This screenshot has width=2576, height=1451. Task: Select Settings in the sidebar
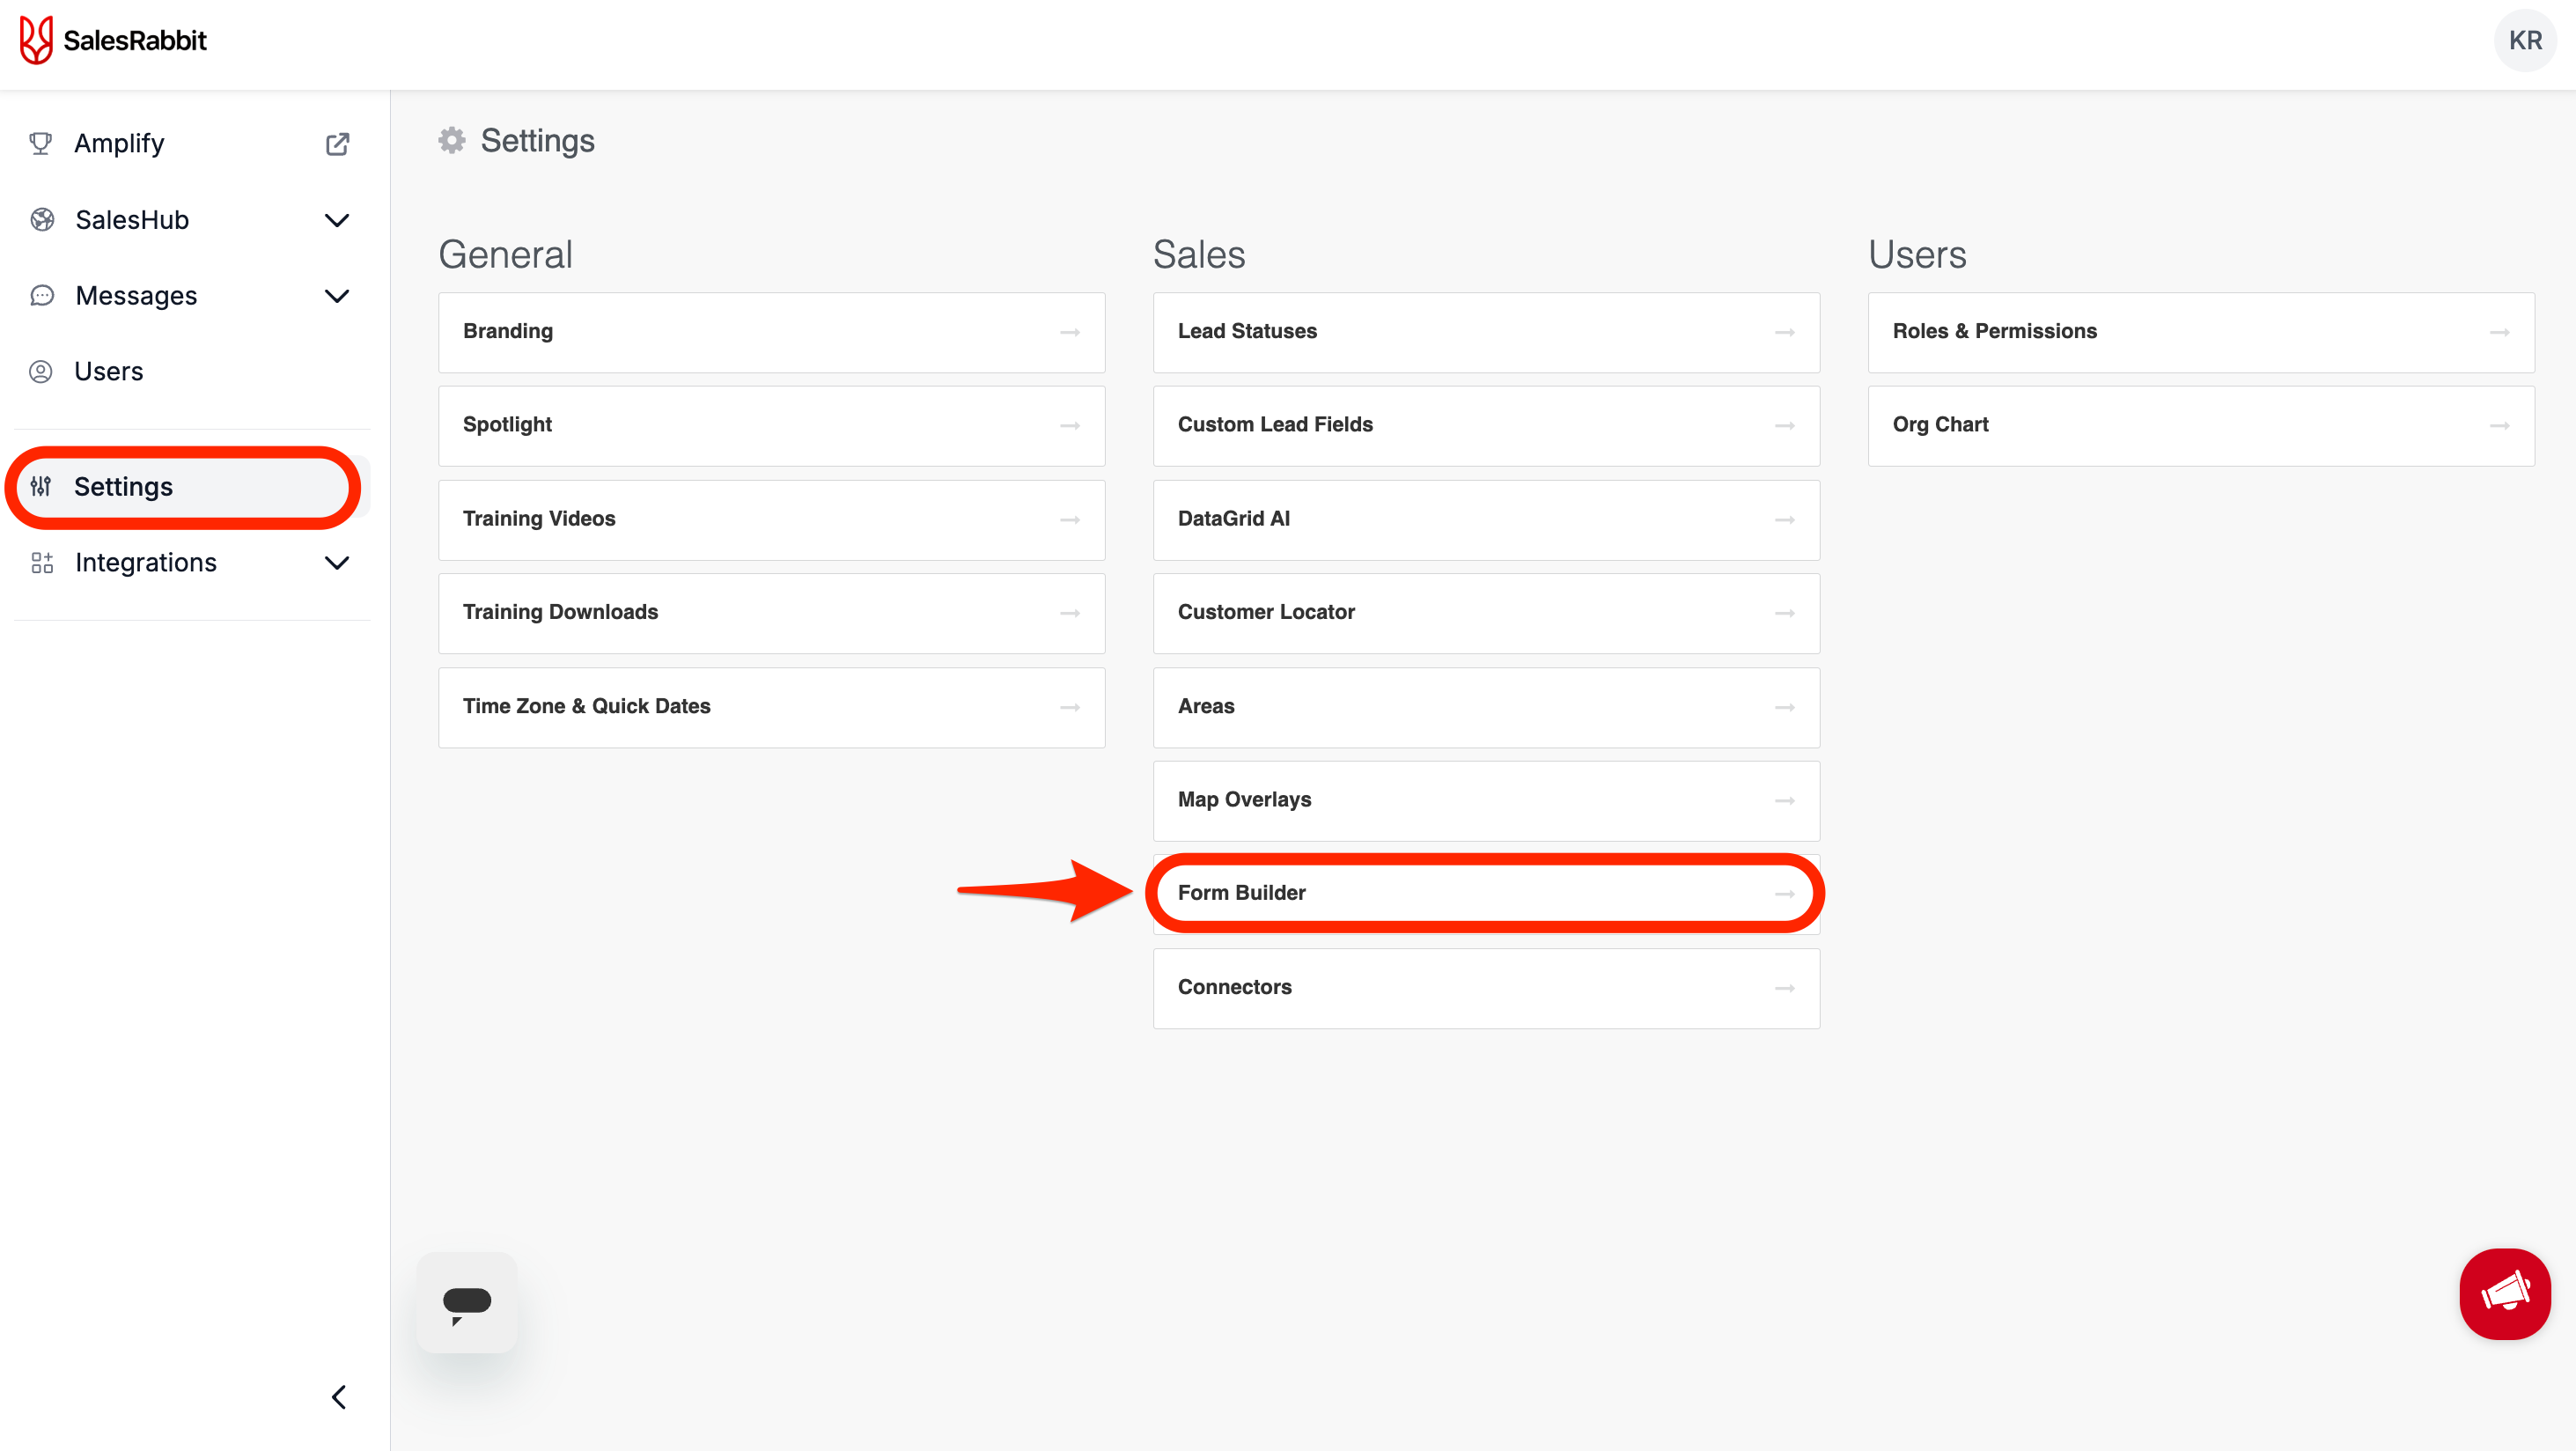pyautogui.click(x=123, y=487)
